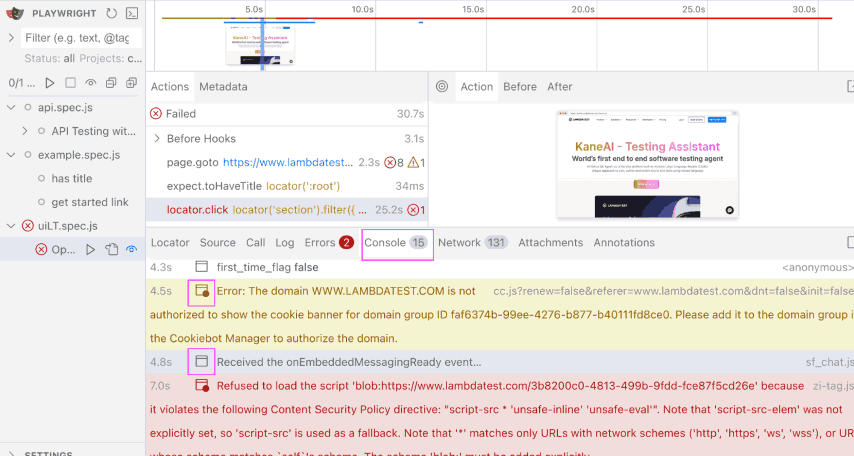The height and width of the screenshot is (456, 854).
Task: Switch to the Network tab
Action: click(459, 243)
